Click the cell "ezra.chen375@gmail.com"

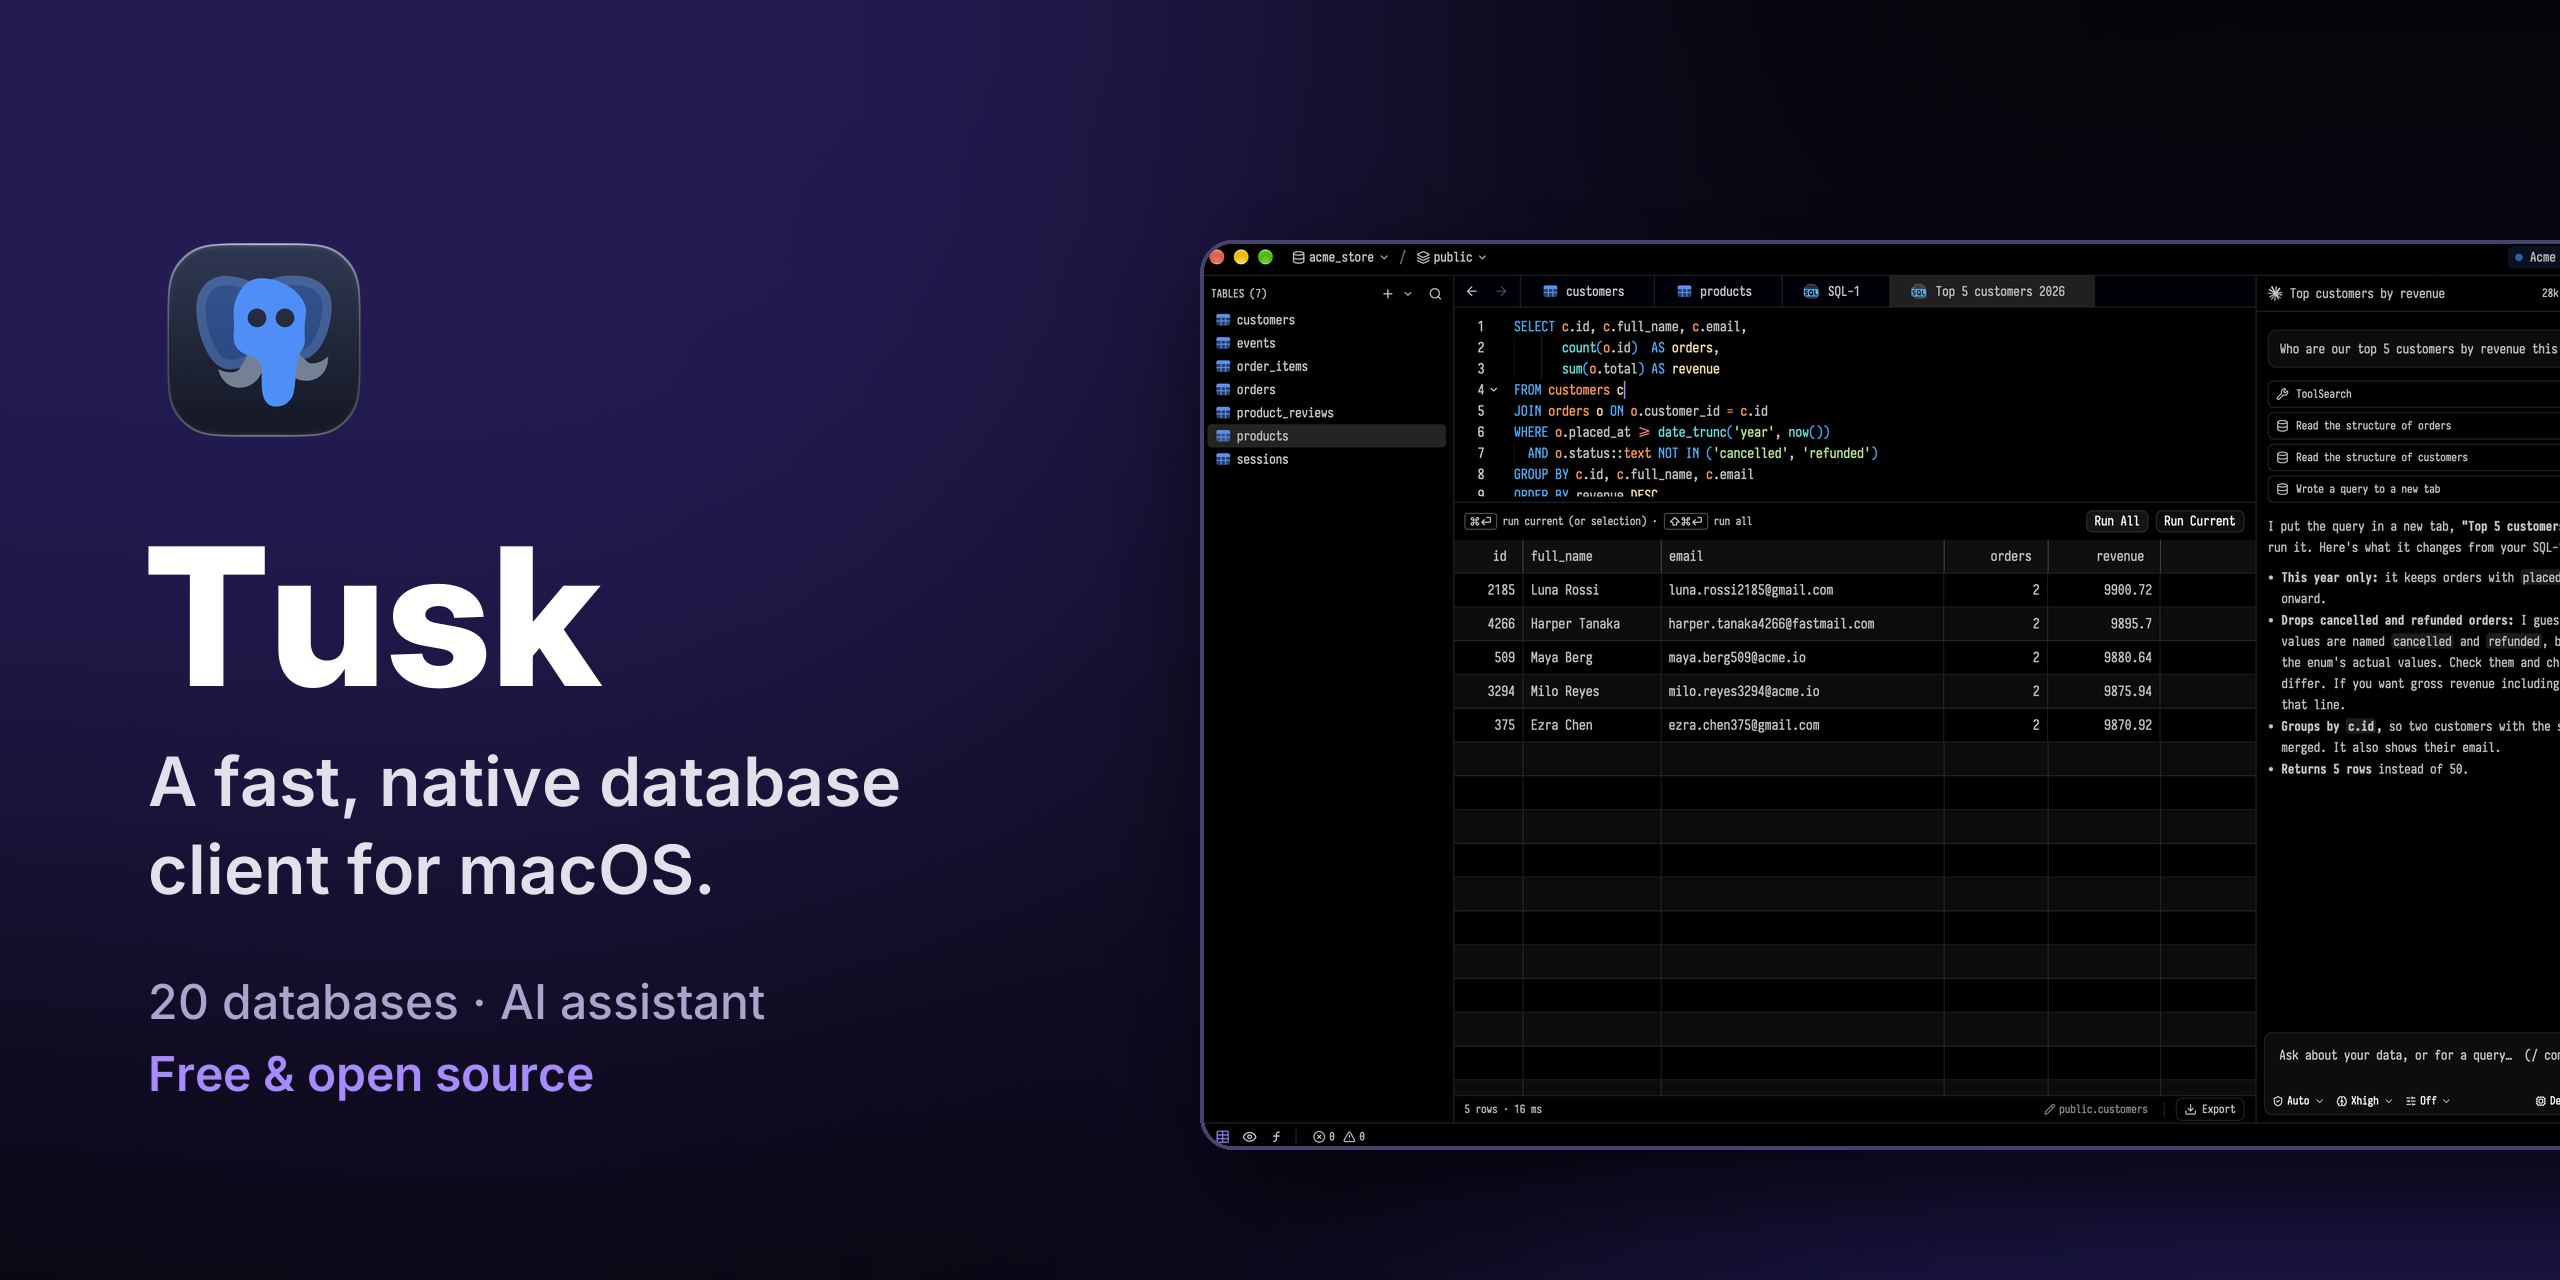point(1802,725)
